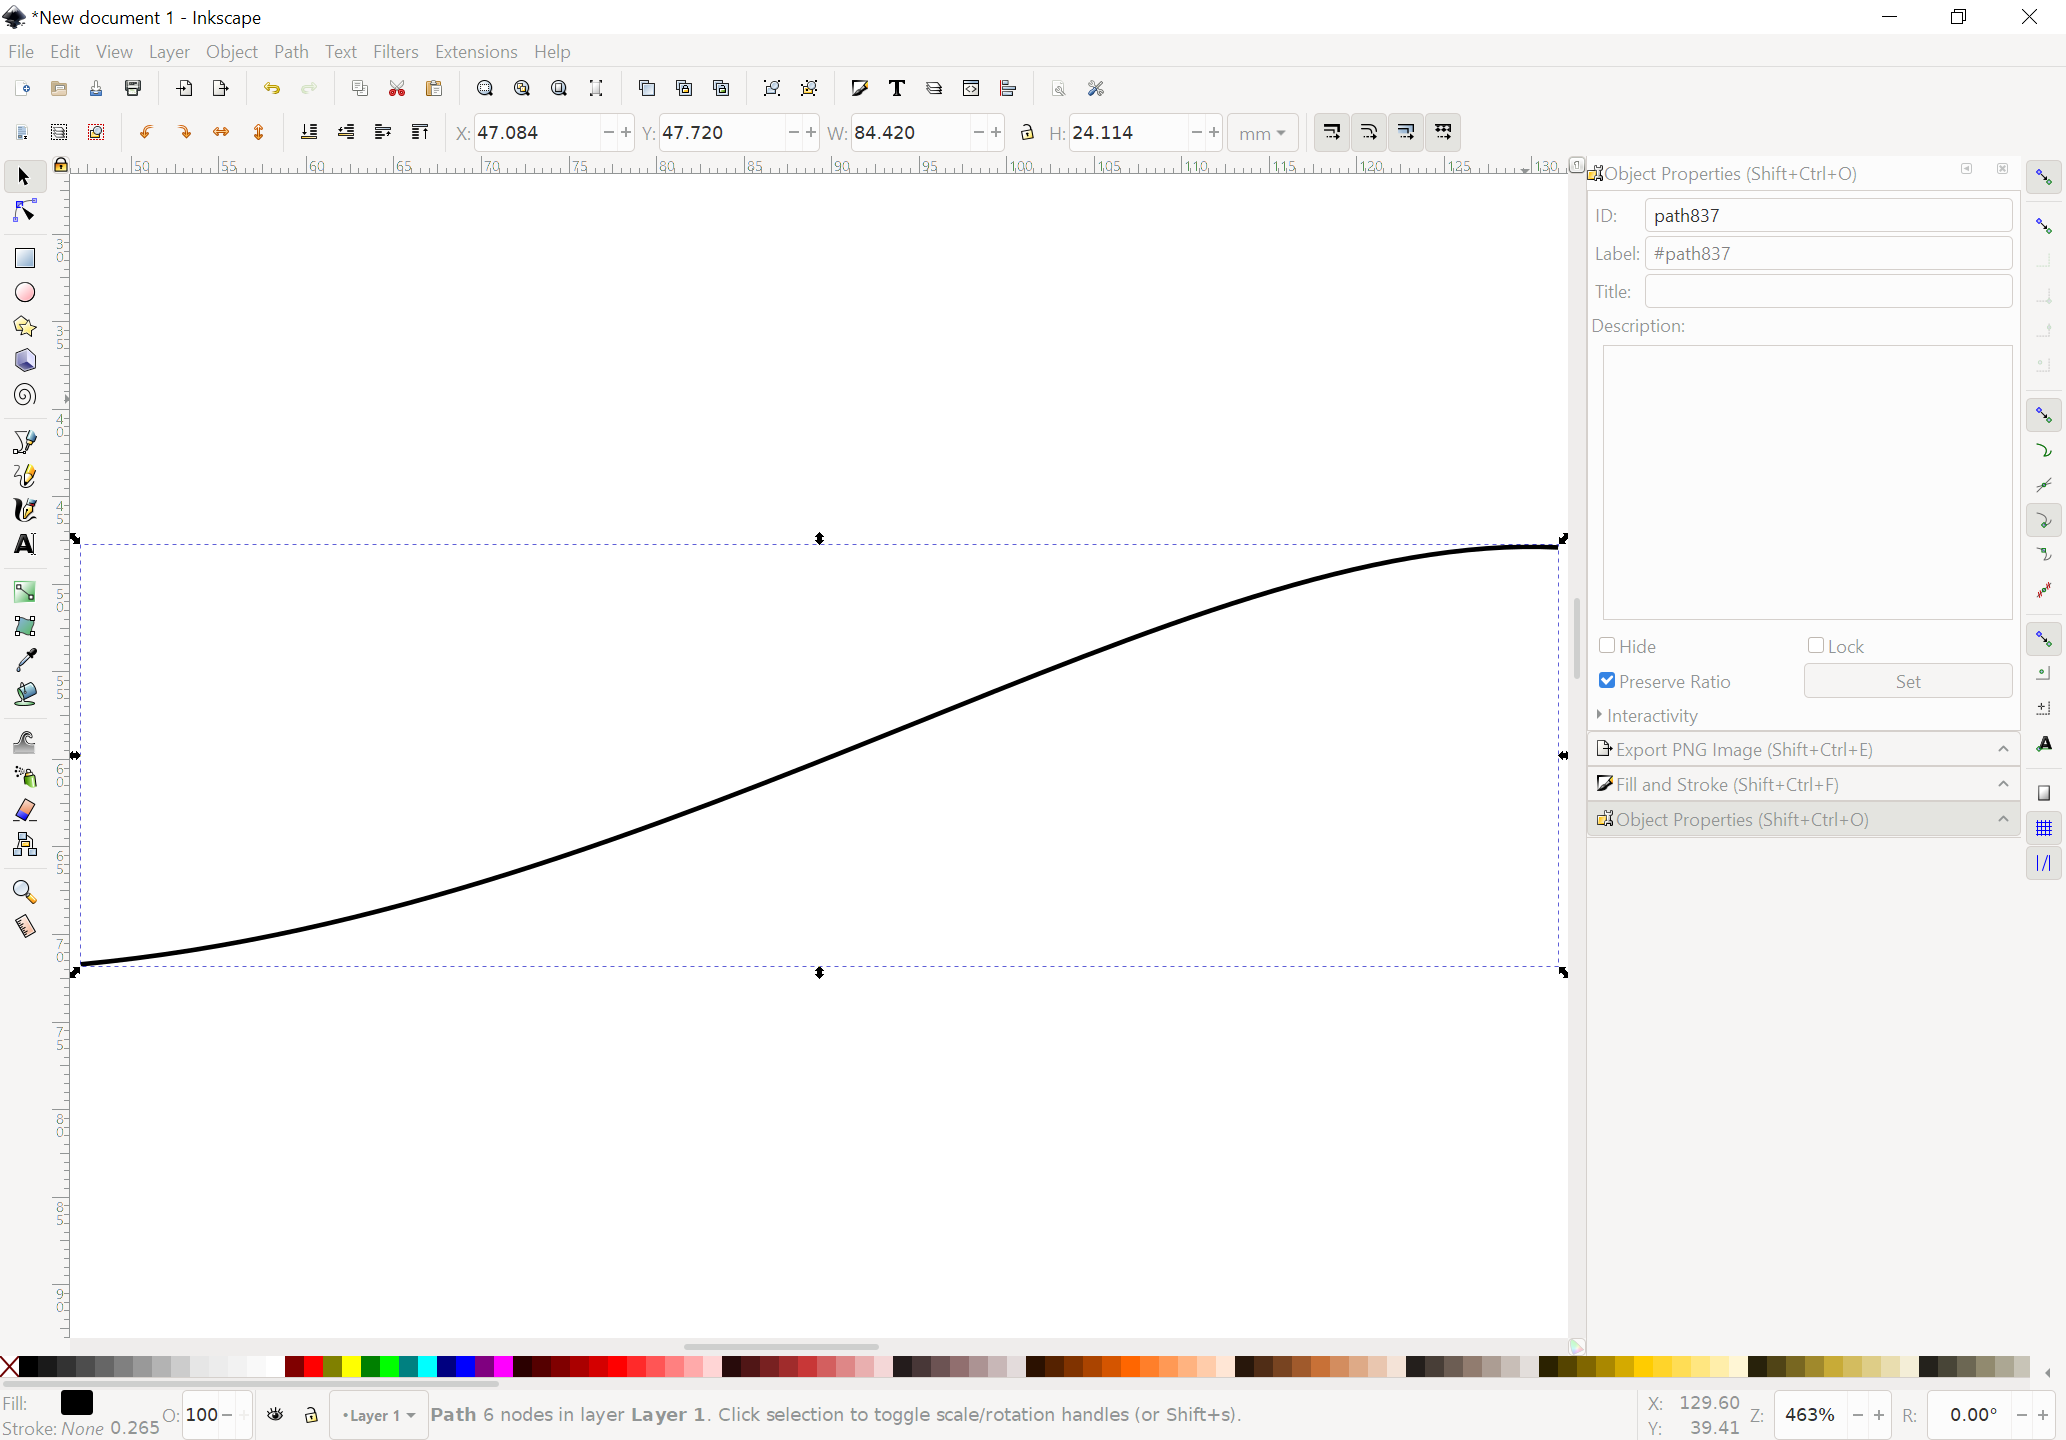Click the Cut scissors icon
Image resolution: width=2066 pixels, height=1440 pixels.
coord(397,88)
